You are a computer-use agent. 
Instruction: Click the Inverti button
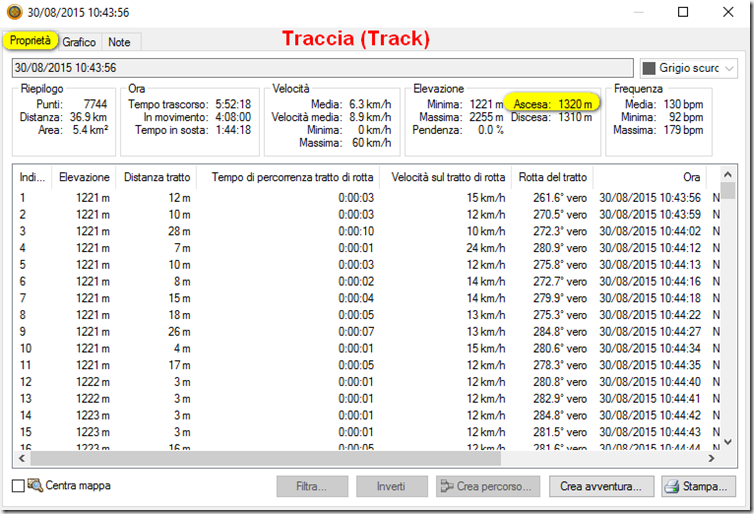[x=391, y=486]
